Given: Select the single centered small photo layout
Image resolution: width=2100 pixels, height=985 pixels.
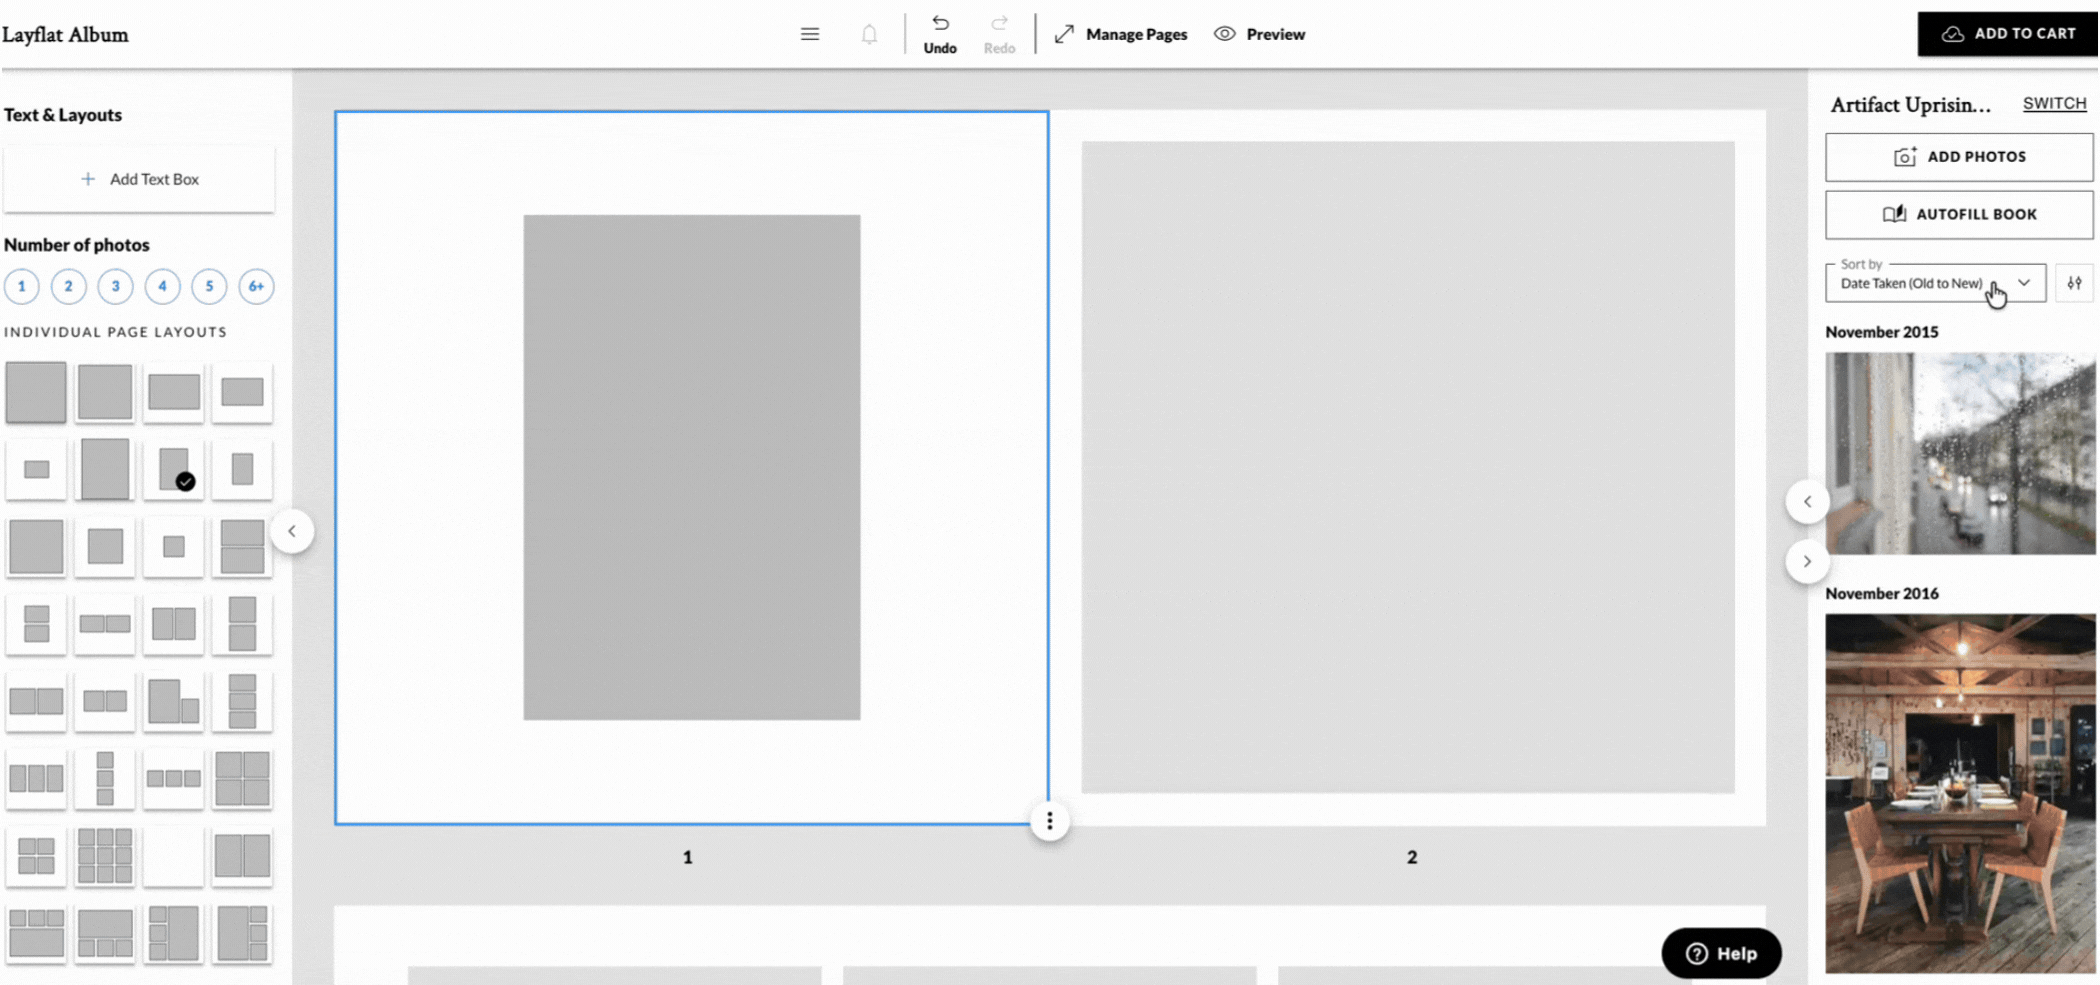Looking at the screenshot, I should coord(173,547).
